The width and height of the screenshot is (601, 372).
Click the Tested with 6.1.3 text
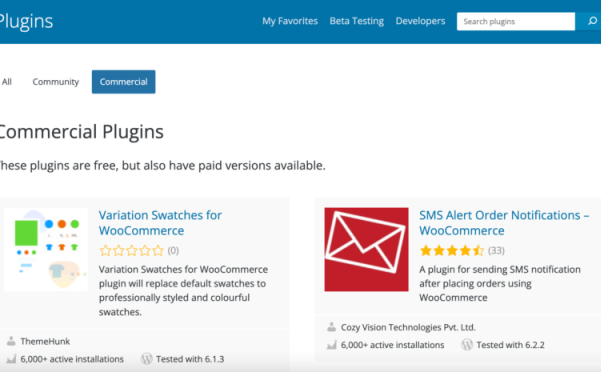(190, 359)
